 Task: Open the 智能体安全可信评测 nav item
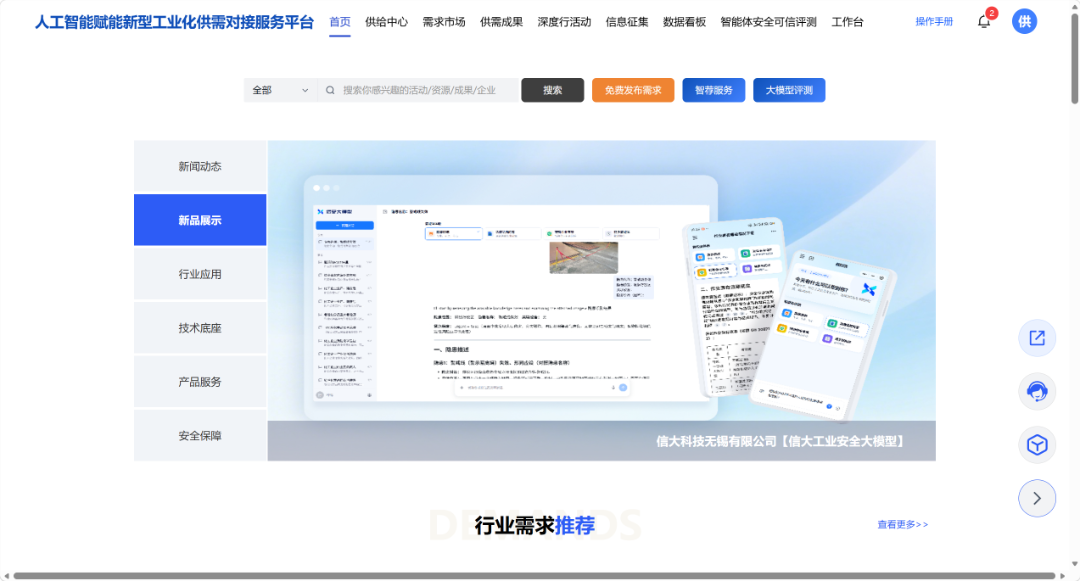point(768,22)
